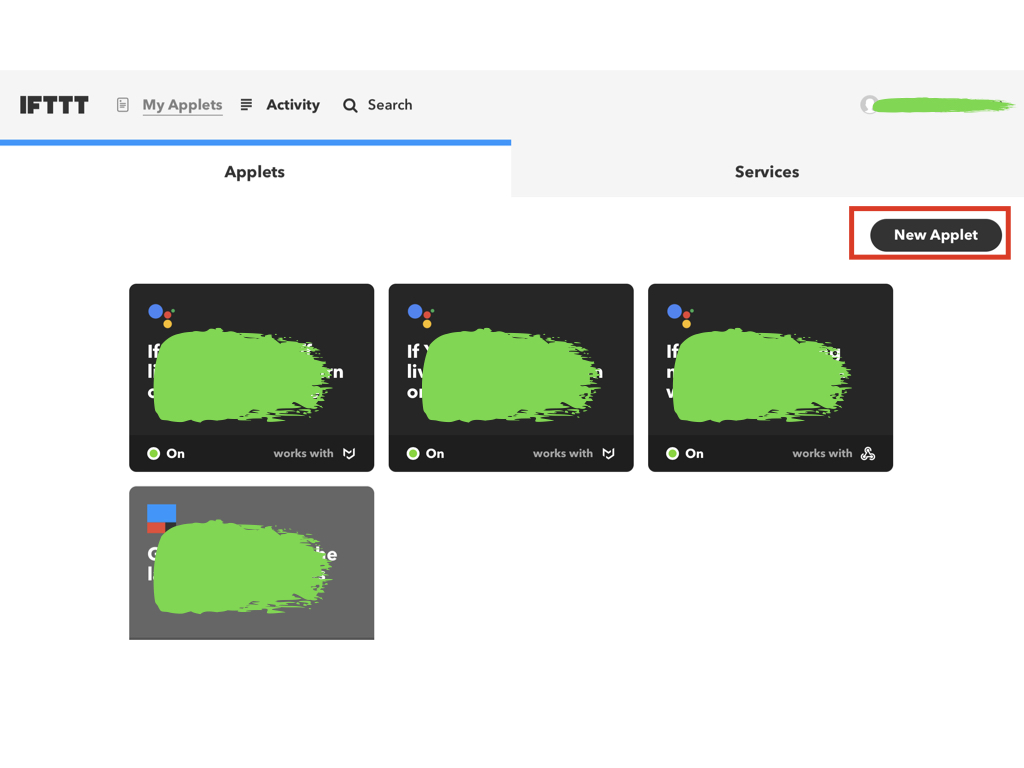The width and height of the screenshot is (1024, 768).
Task: Click Google Assistant icon on first applet card
Action: [x=161, y=315]
